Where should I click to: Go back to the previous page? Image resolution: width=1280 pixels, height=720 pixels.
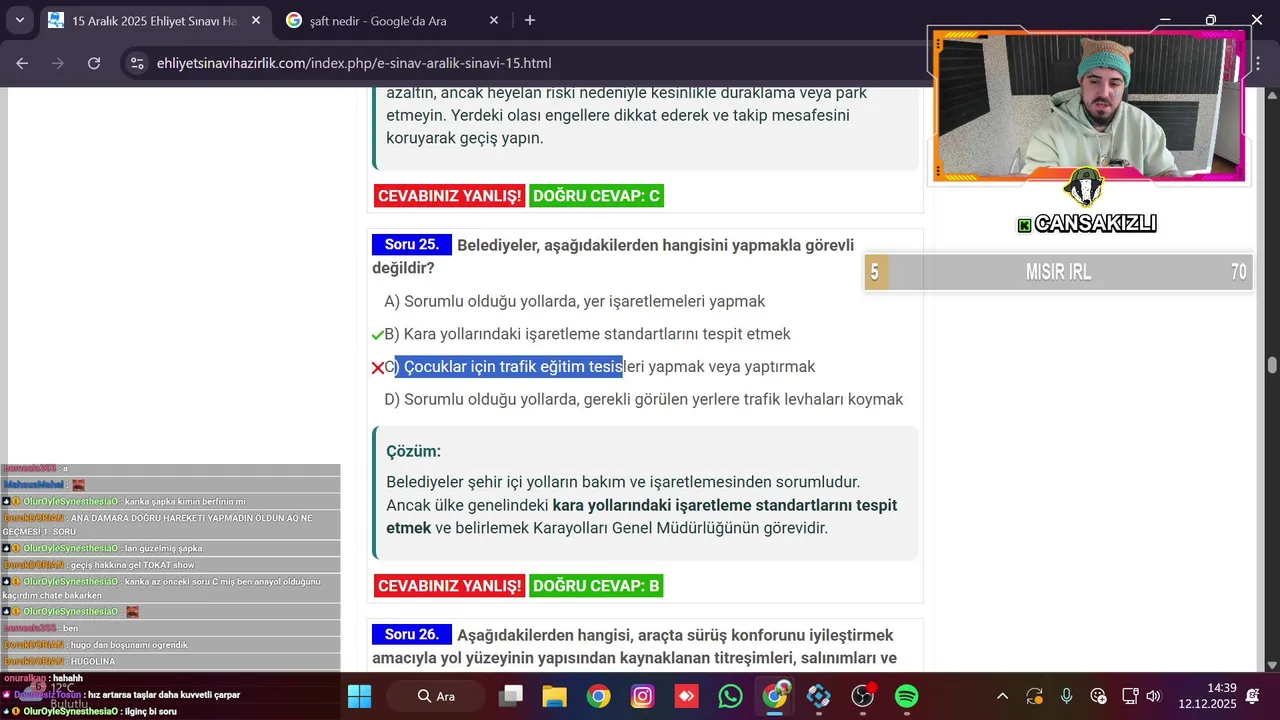pyautogui.click(x=22, y=63)
